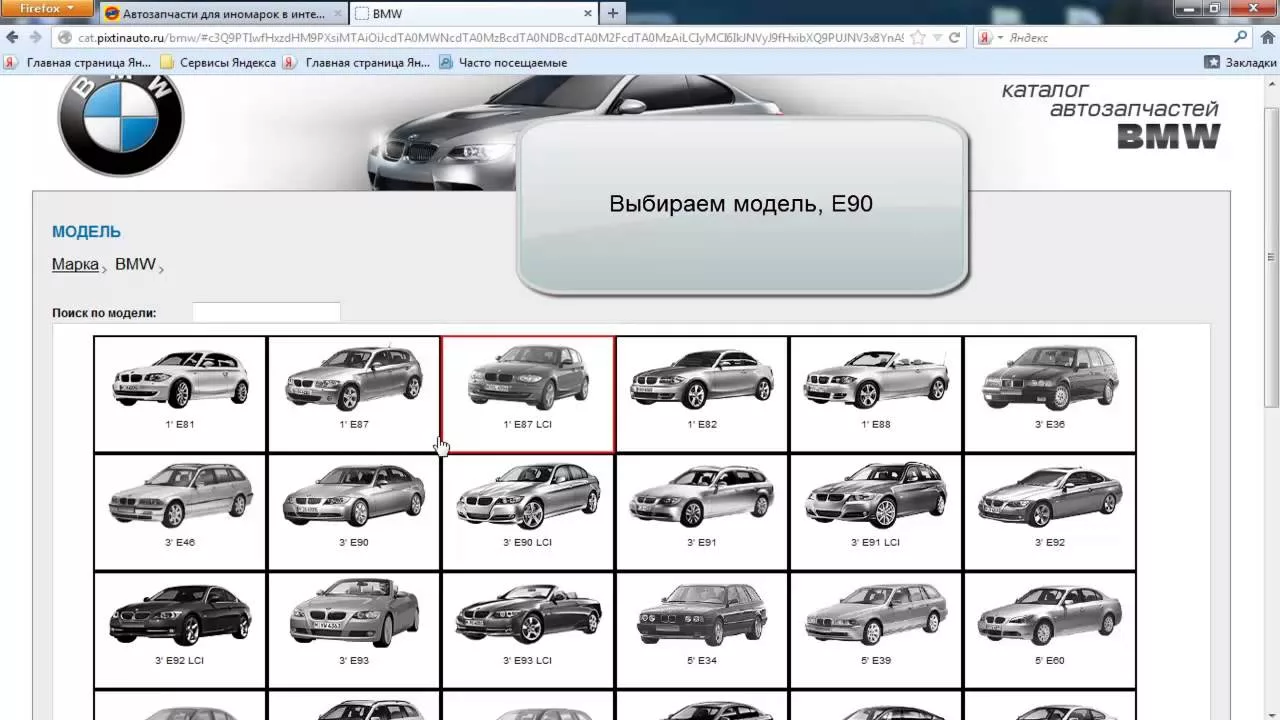The height and width of the screenshot is (720, 1280).
Task: Choose the 3' E90 model
Action: click(x=354, y=512)
